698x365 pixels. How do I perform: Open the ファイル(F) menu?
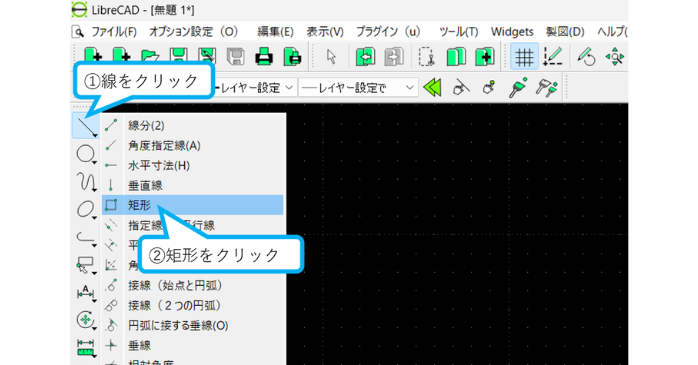click(114, 32)
